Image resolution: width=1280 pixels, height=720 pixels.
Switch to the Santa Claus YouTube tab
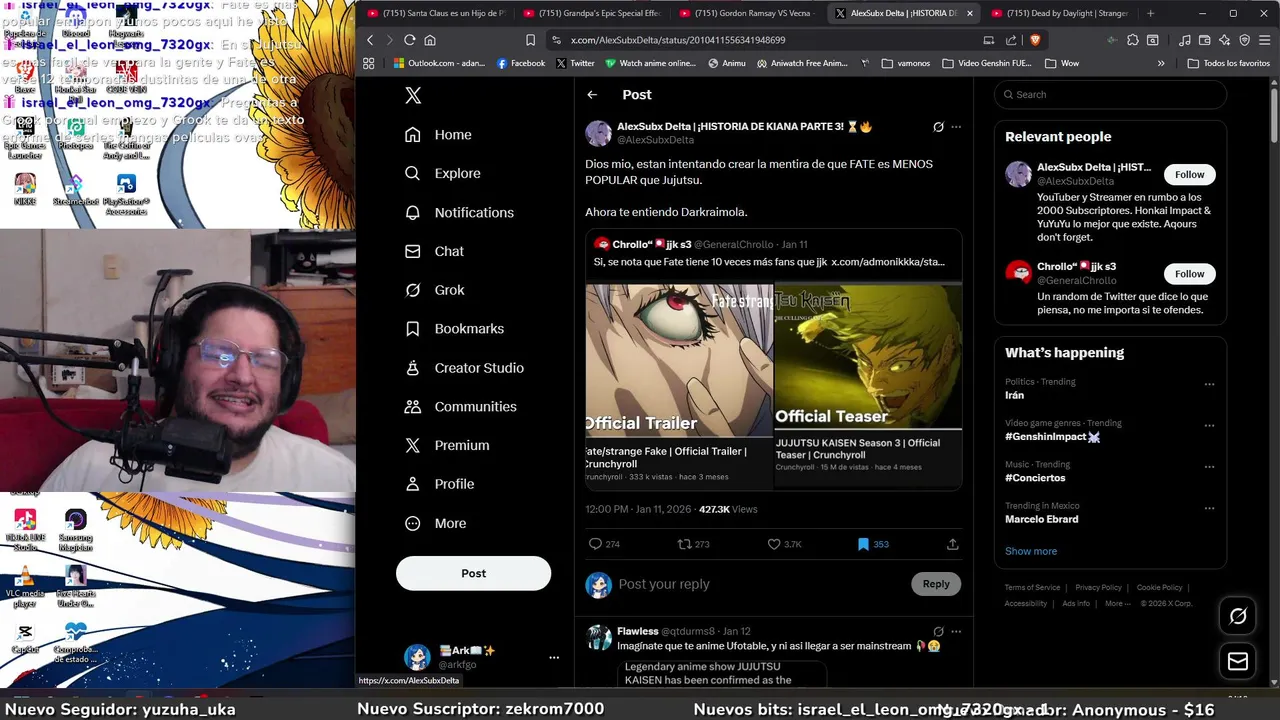[x=438, y=13]
